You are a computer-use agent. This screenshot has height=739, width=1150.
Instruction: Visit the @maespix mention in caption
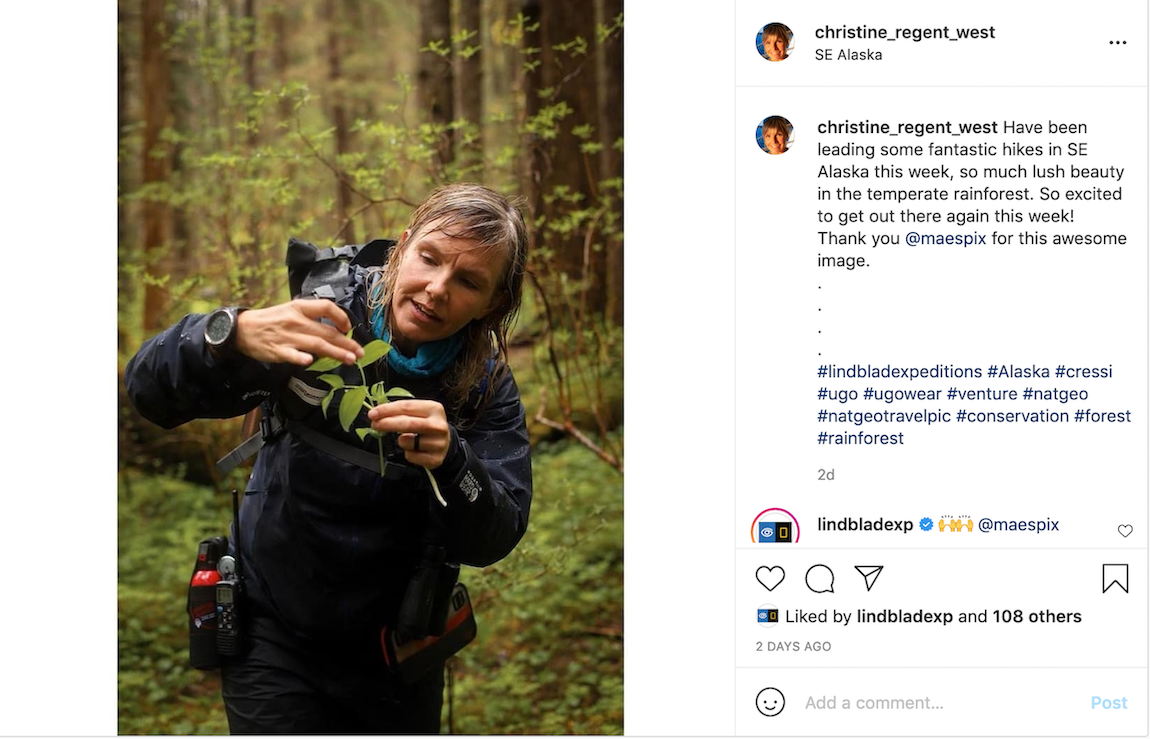pyautogui.click(x=946, y=238)
